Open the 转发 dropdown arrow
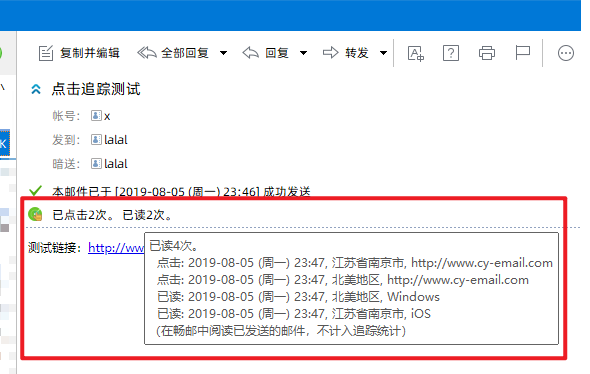Screen dimensions: 590x374 [383, 53]
